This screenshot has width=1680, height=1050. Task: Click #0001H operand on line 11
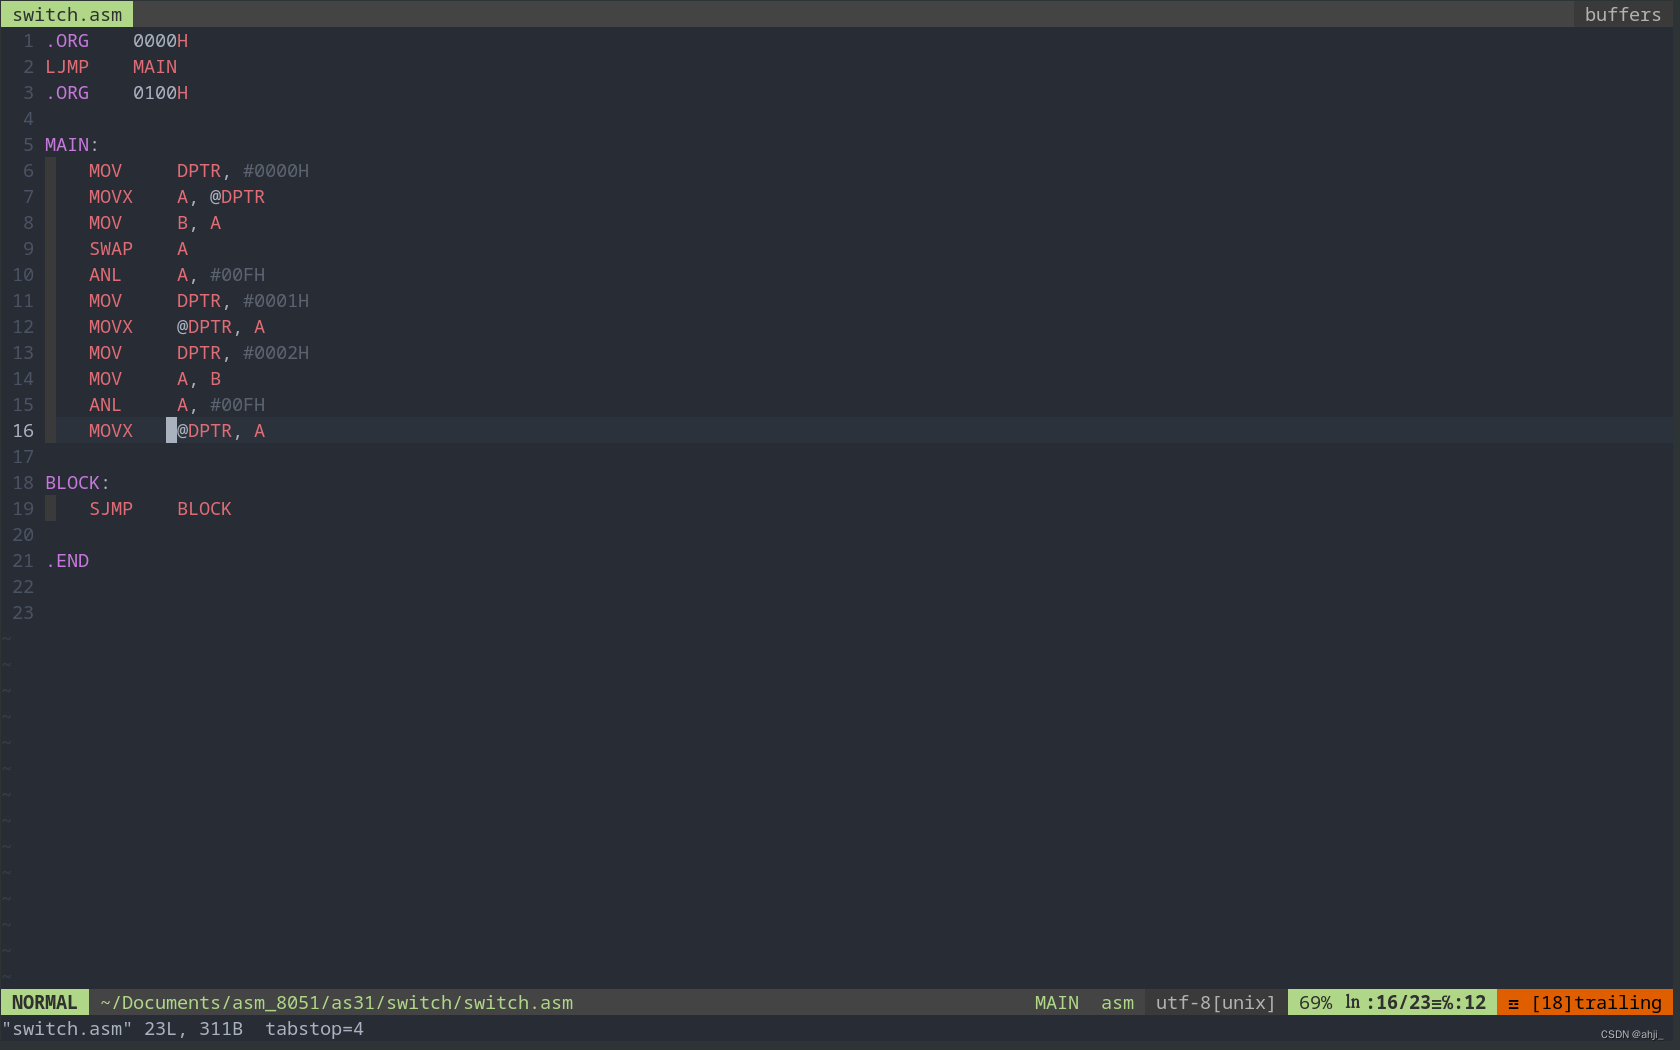pyautogui.click(x=276, y=301)
